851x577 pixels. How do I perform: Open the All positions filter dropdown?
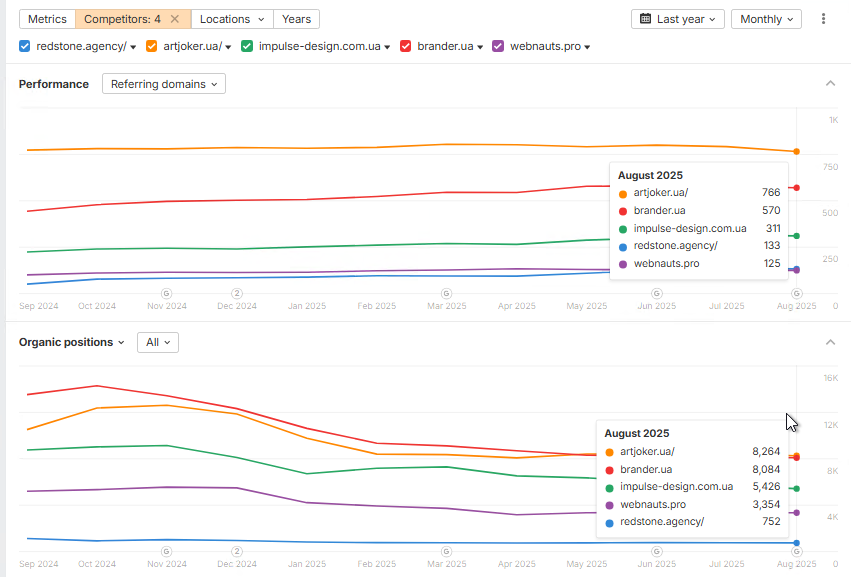(158, 343)
